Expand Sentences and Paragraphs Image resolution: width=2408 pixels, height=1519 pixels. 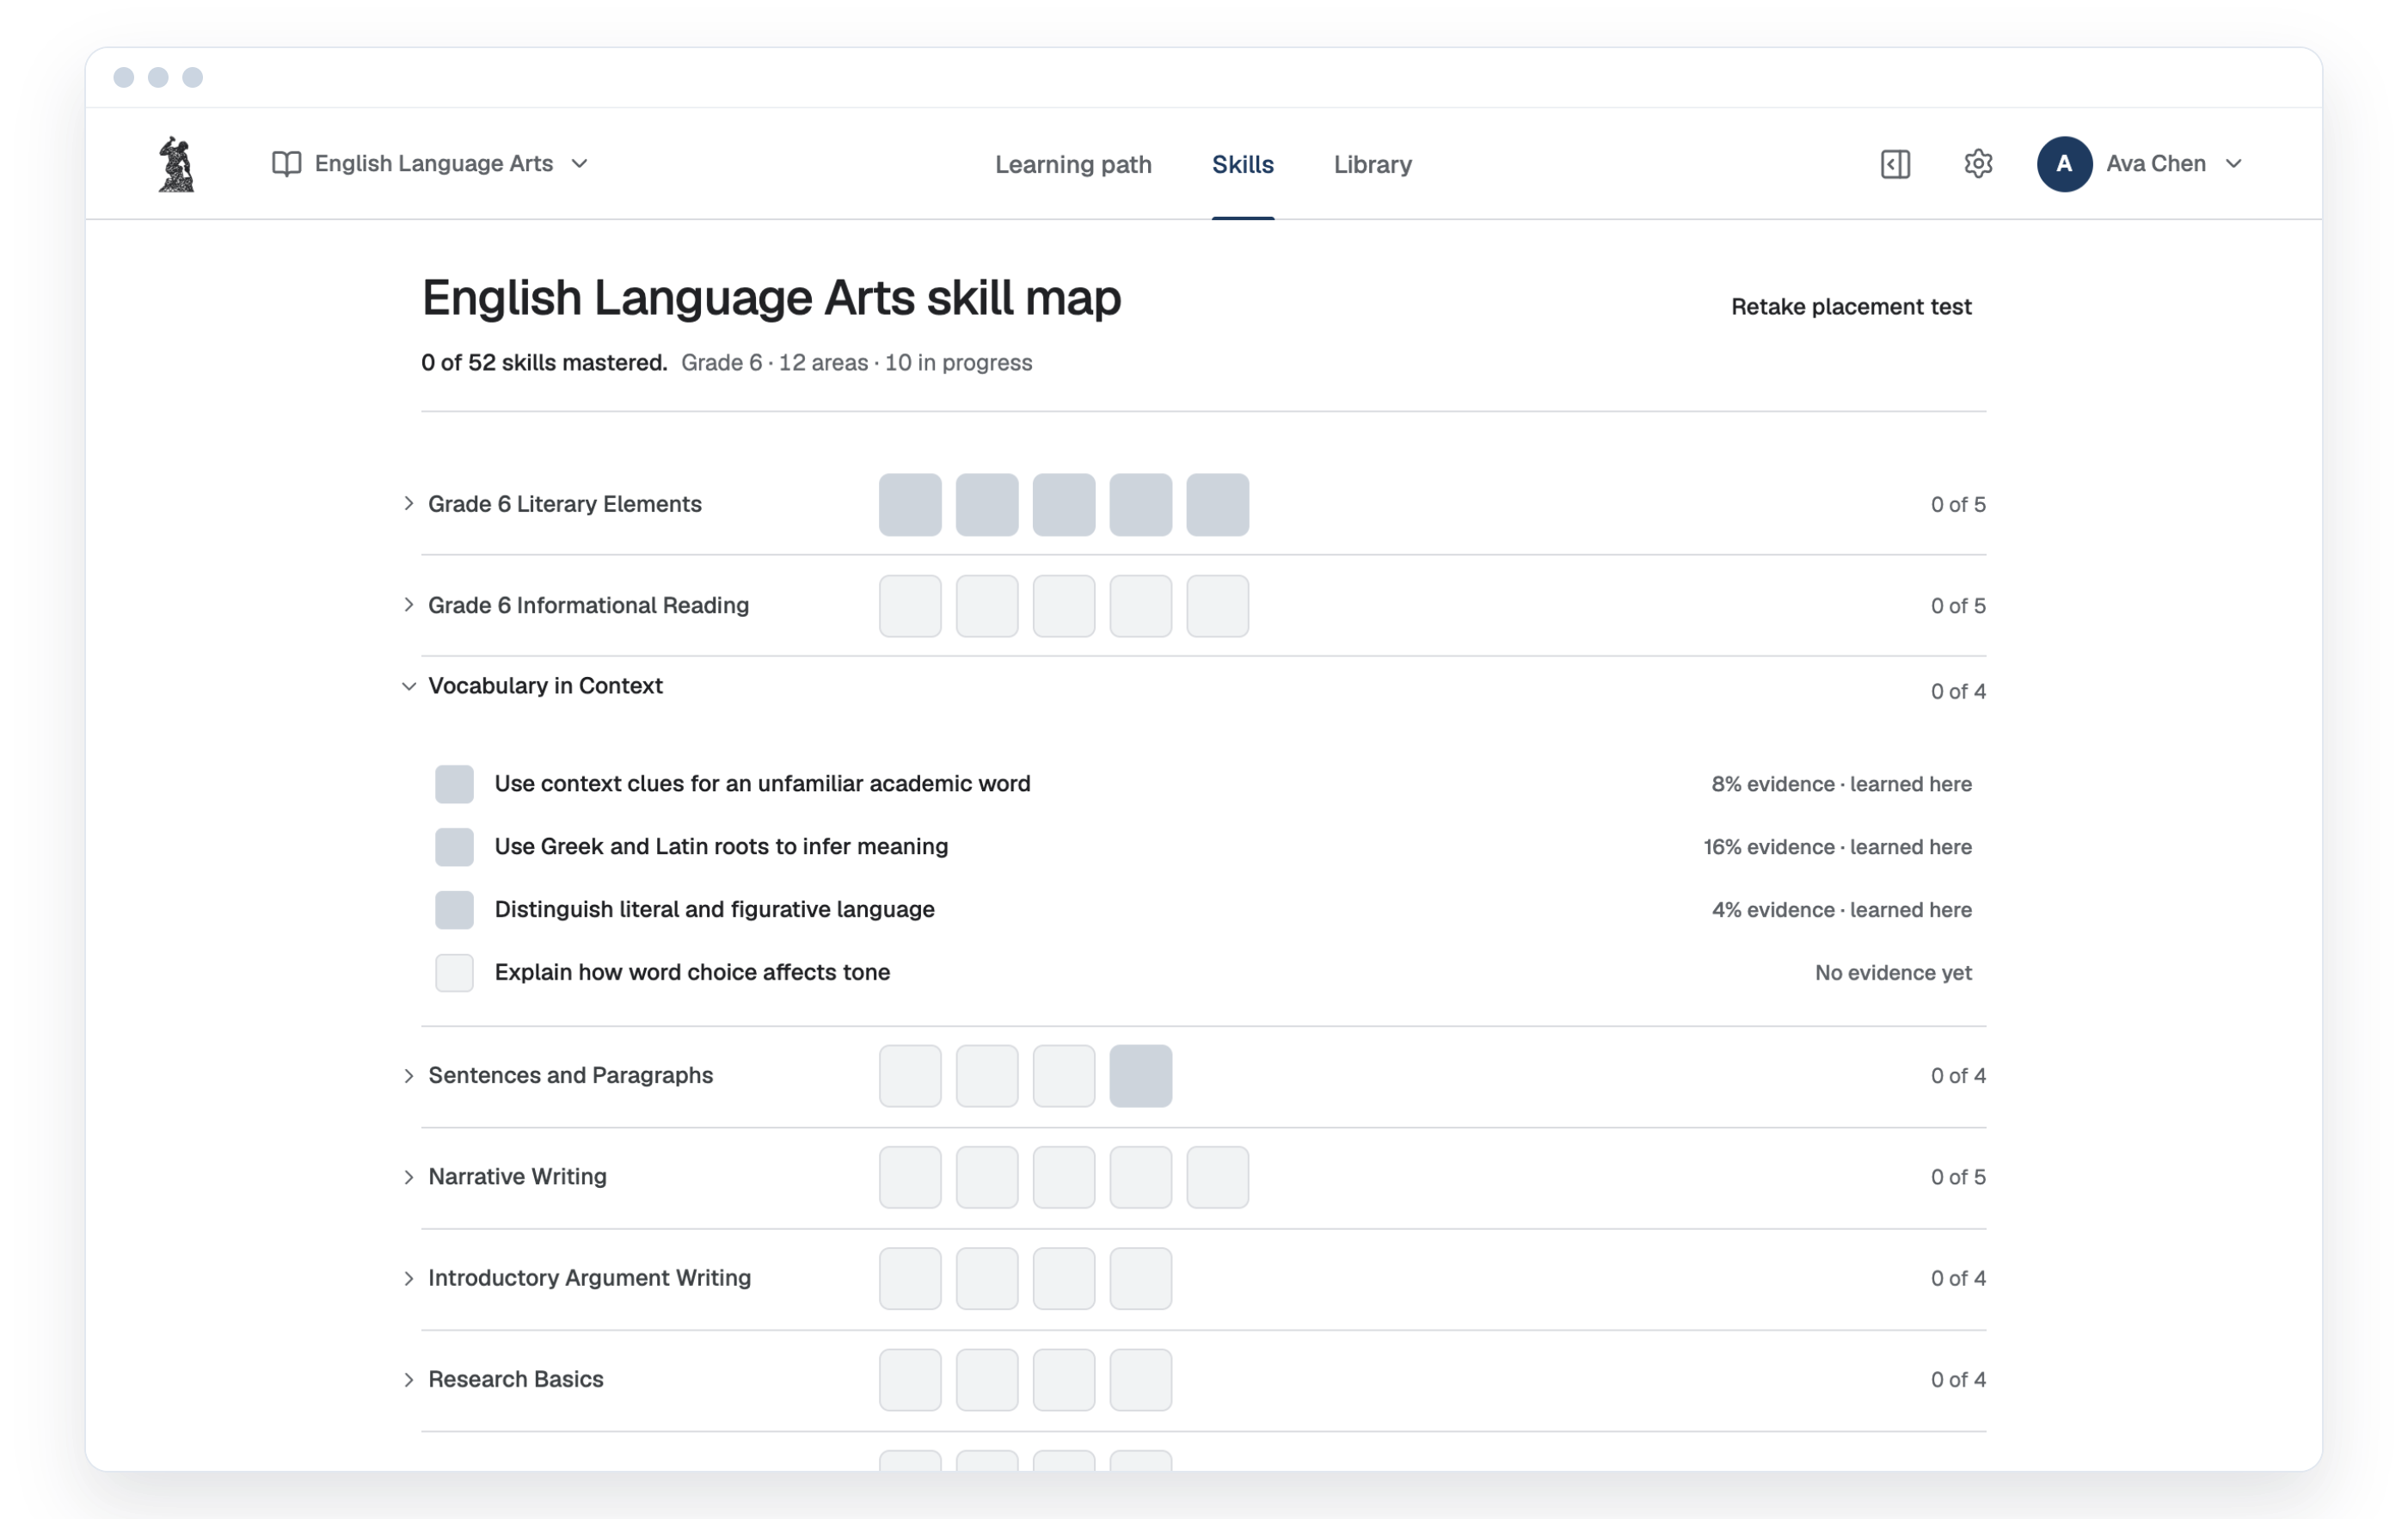[408, 1076]
